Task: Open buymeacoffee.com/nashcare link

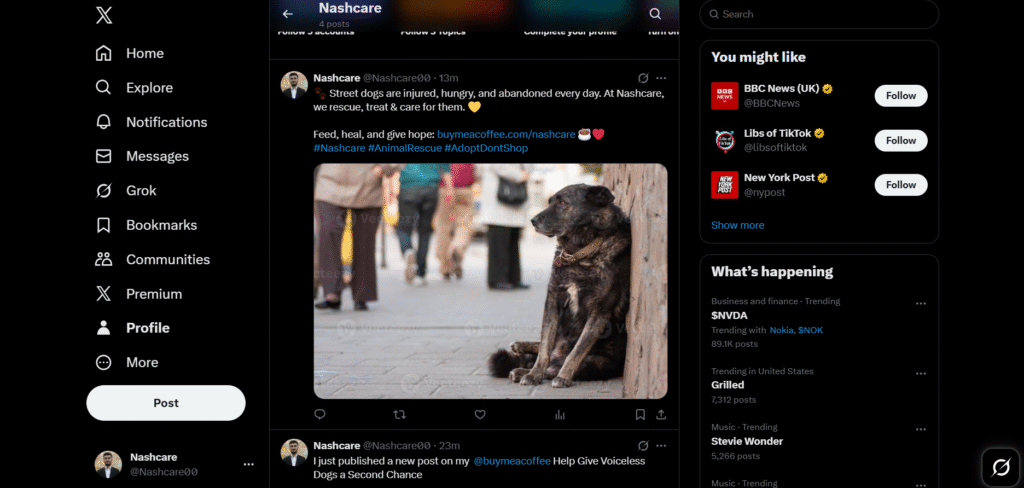Action: pyautogui.click(x=506, y=134)
